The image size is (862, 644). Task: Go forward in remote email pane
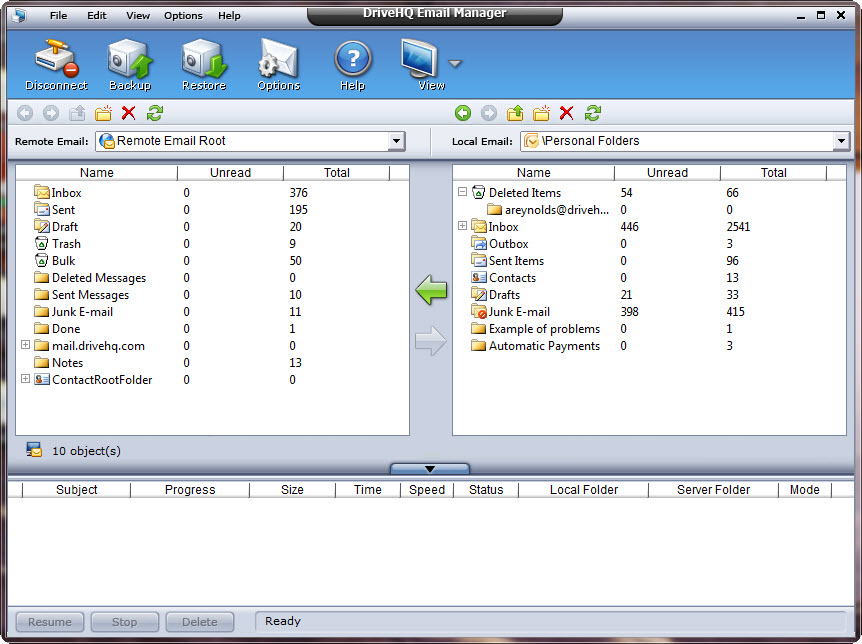pyautogui.click(x=51, y=113)
